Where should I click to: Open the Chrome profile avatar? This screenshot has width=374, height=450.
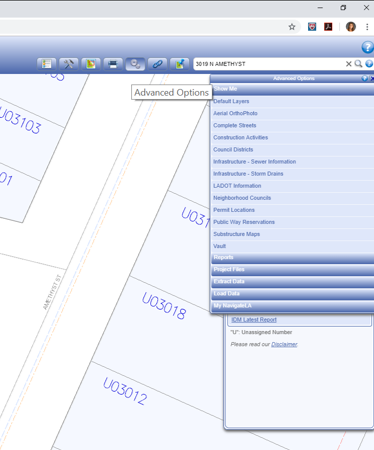click(351, 27)
